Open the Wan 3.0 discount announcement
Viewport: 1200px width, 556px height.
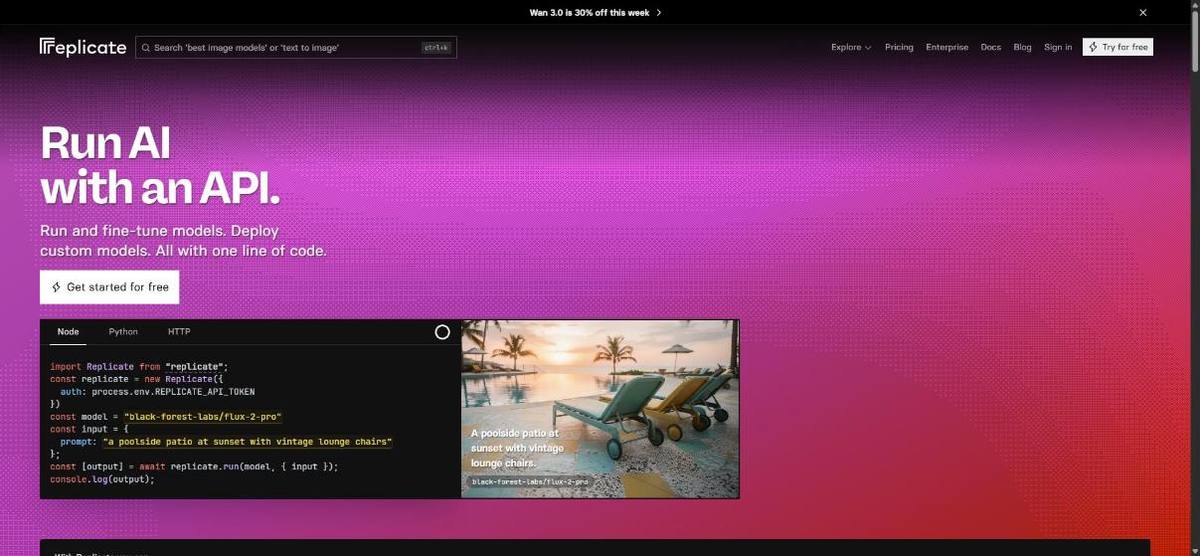point(595,12)
